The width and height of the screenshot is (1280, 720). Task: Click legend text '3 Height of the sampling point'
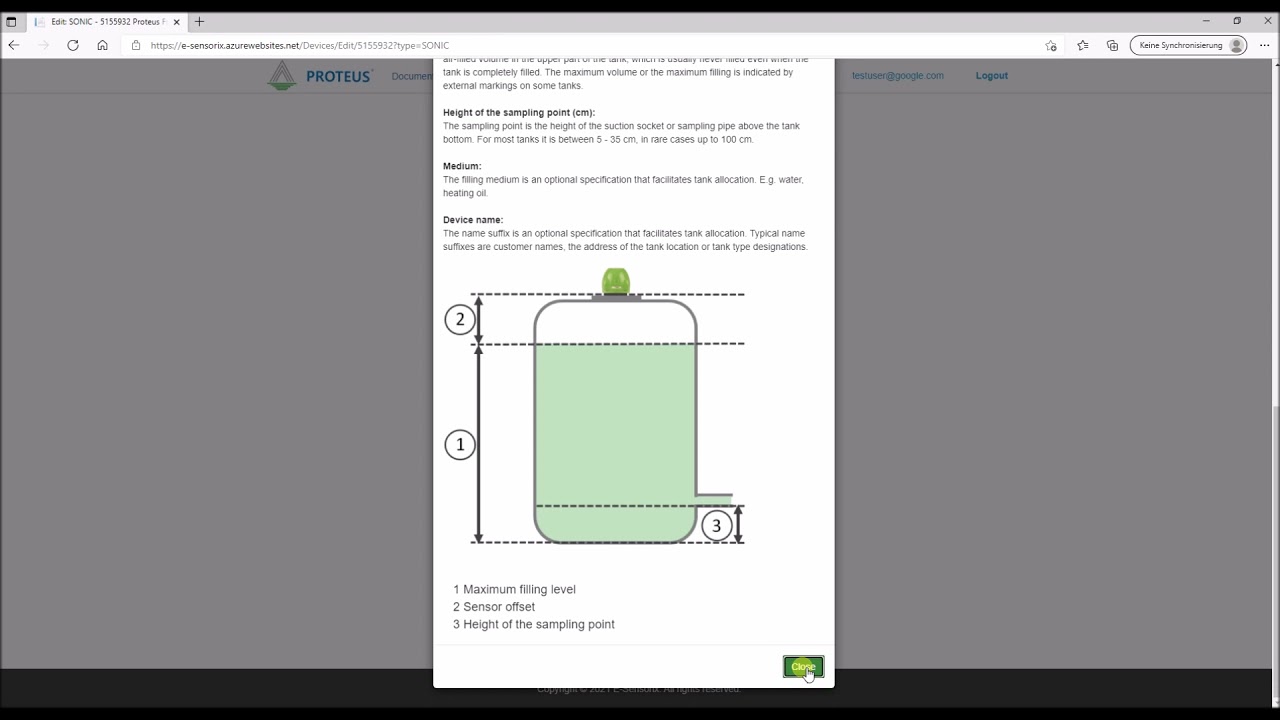click(534, 624)
